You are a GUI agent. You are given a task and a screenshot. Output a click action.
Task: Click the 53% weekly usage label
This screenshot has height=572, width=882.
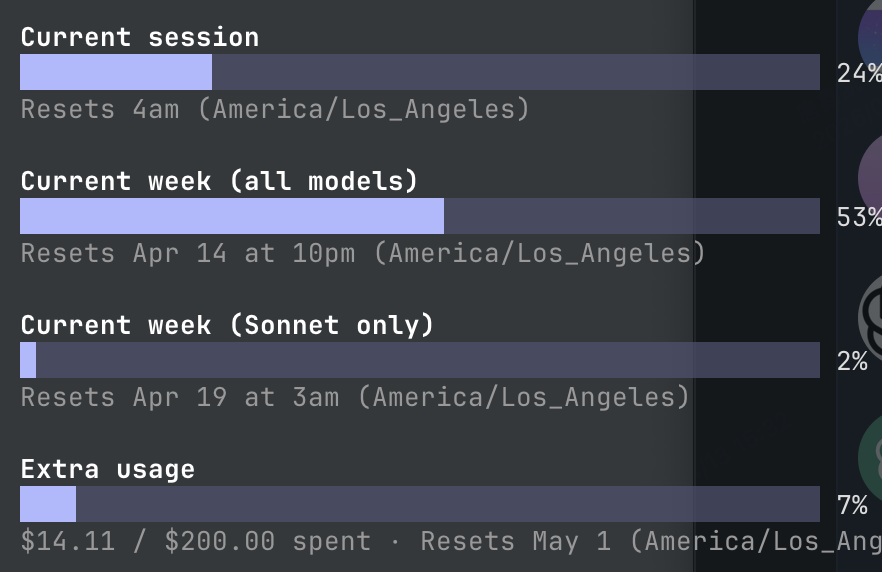pos(860,217)
